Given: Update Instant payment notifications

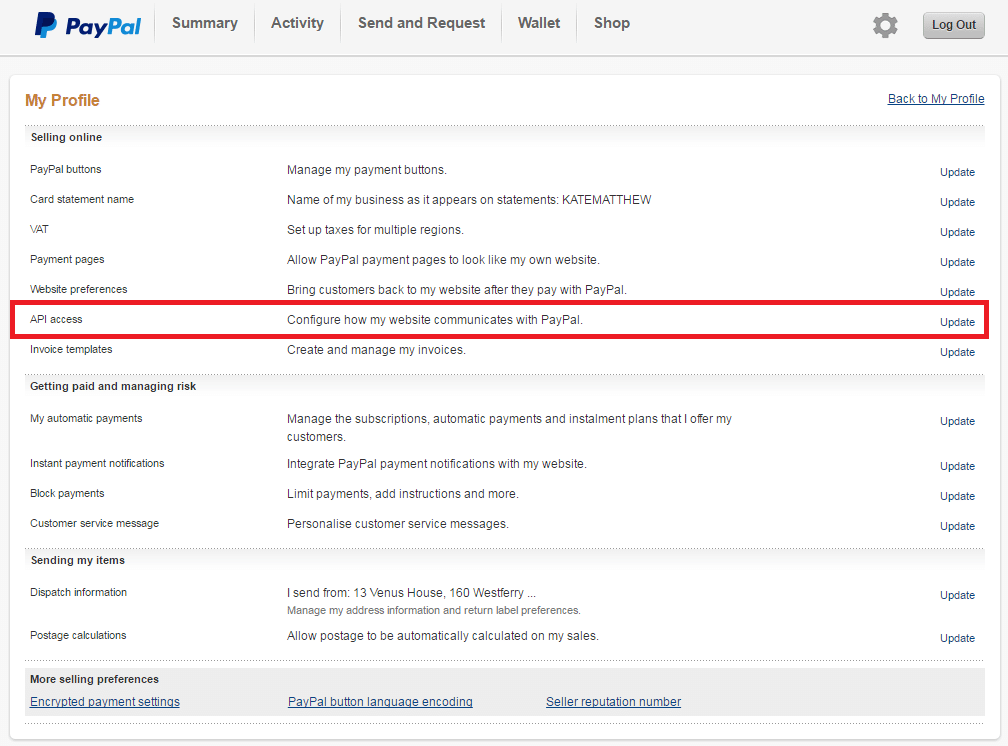Looking at the screenshot, I should tap(957, 466).
